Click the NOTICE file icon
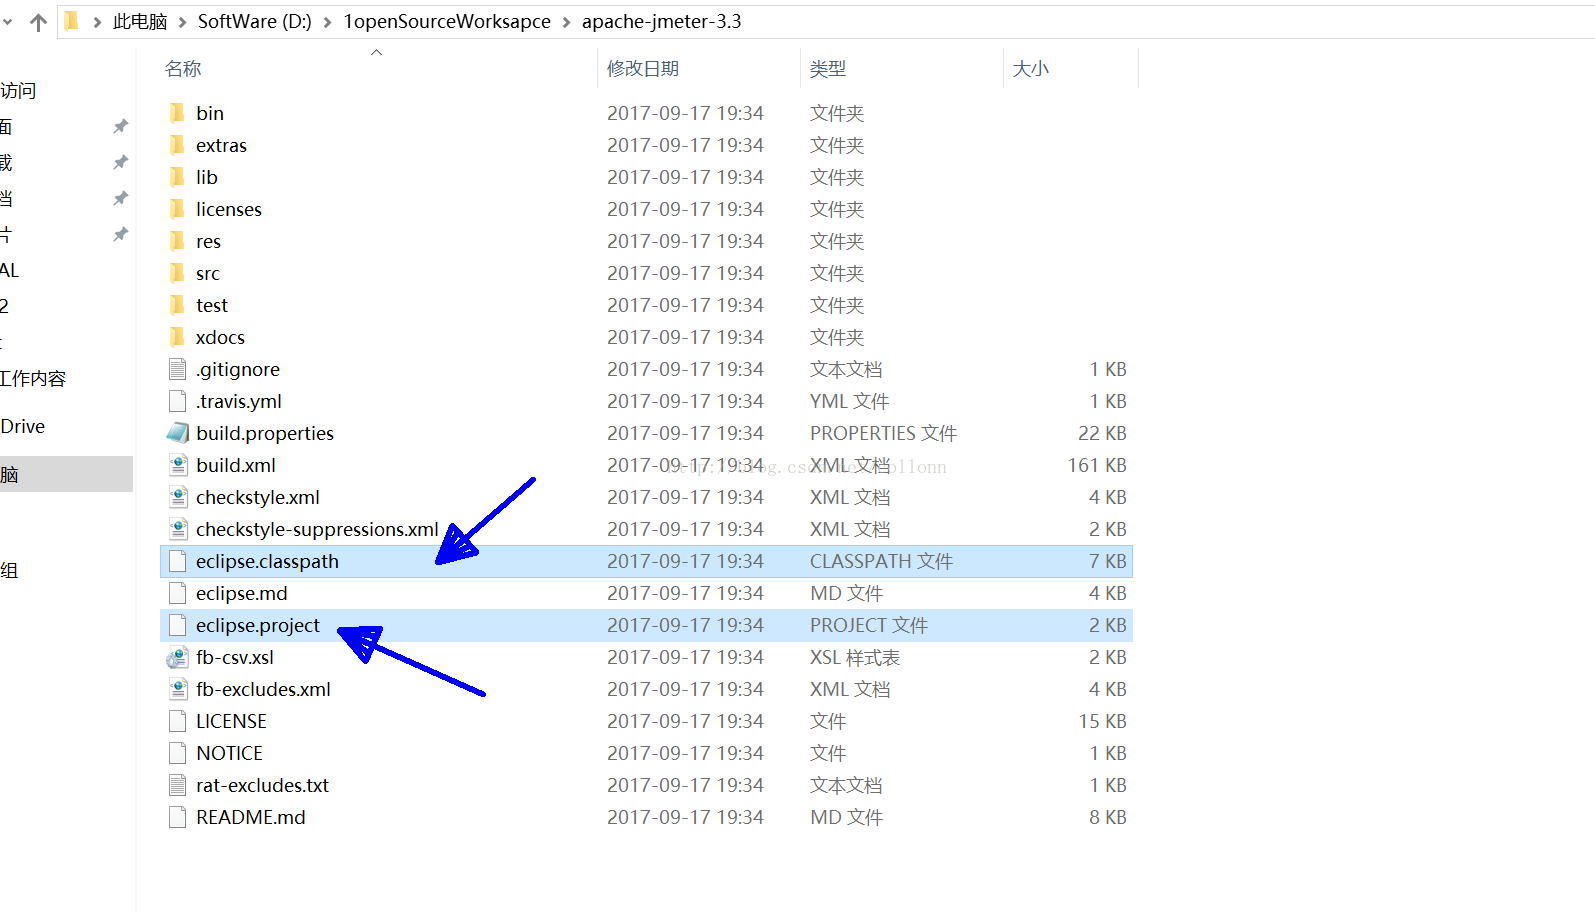This screenshot has width=1595, height=912. pyautogui.click(x=178, y=753)
